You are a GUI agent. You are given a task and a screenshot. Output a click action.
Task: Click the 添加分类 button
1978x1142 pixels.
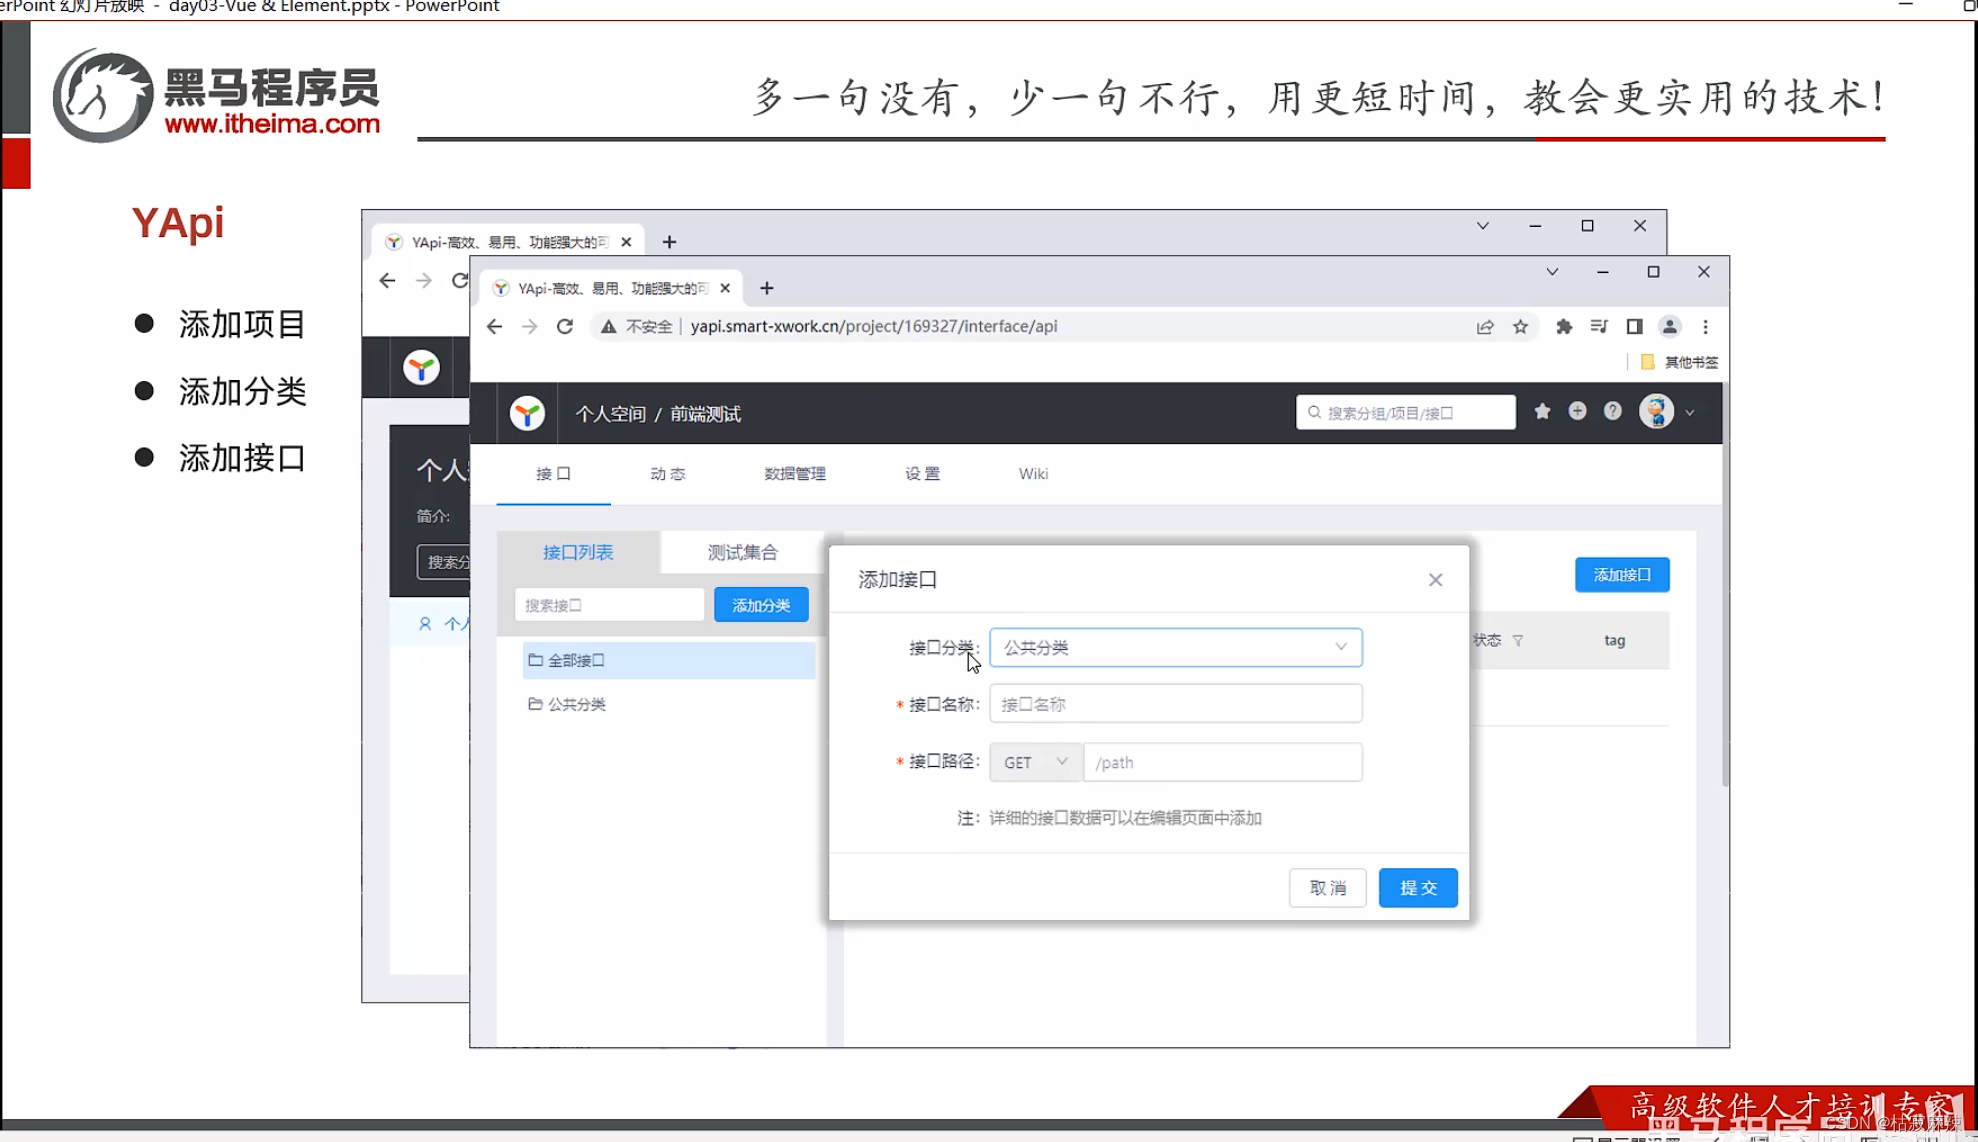(x=760, y=604)
